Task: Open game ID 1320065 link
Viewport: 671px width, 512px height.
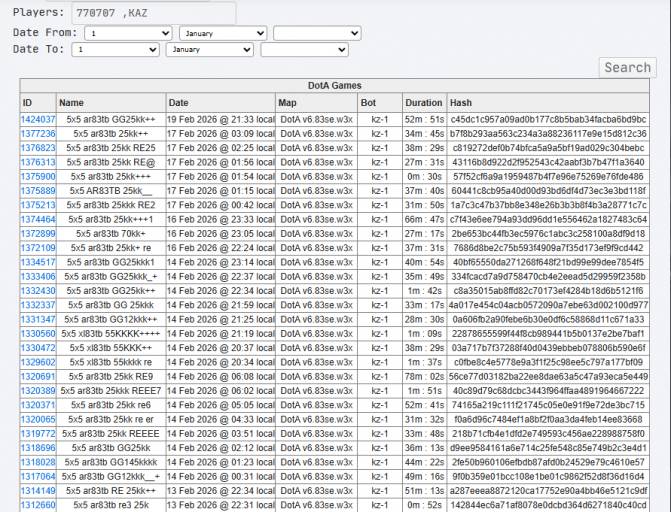Action: click(x=38, y=419)
